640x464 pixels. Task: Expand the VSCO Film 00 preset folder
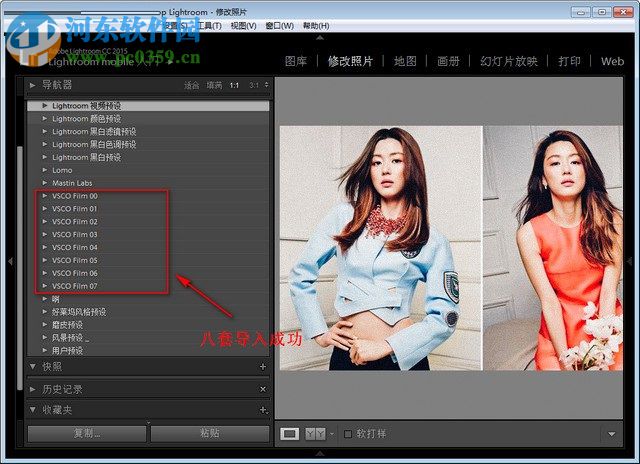click(45, 196)
